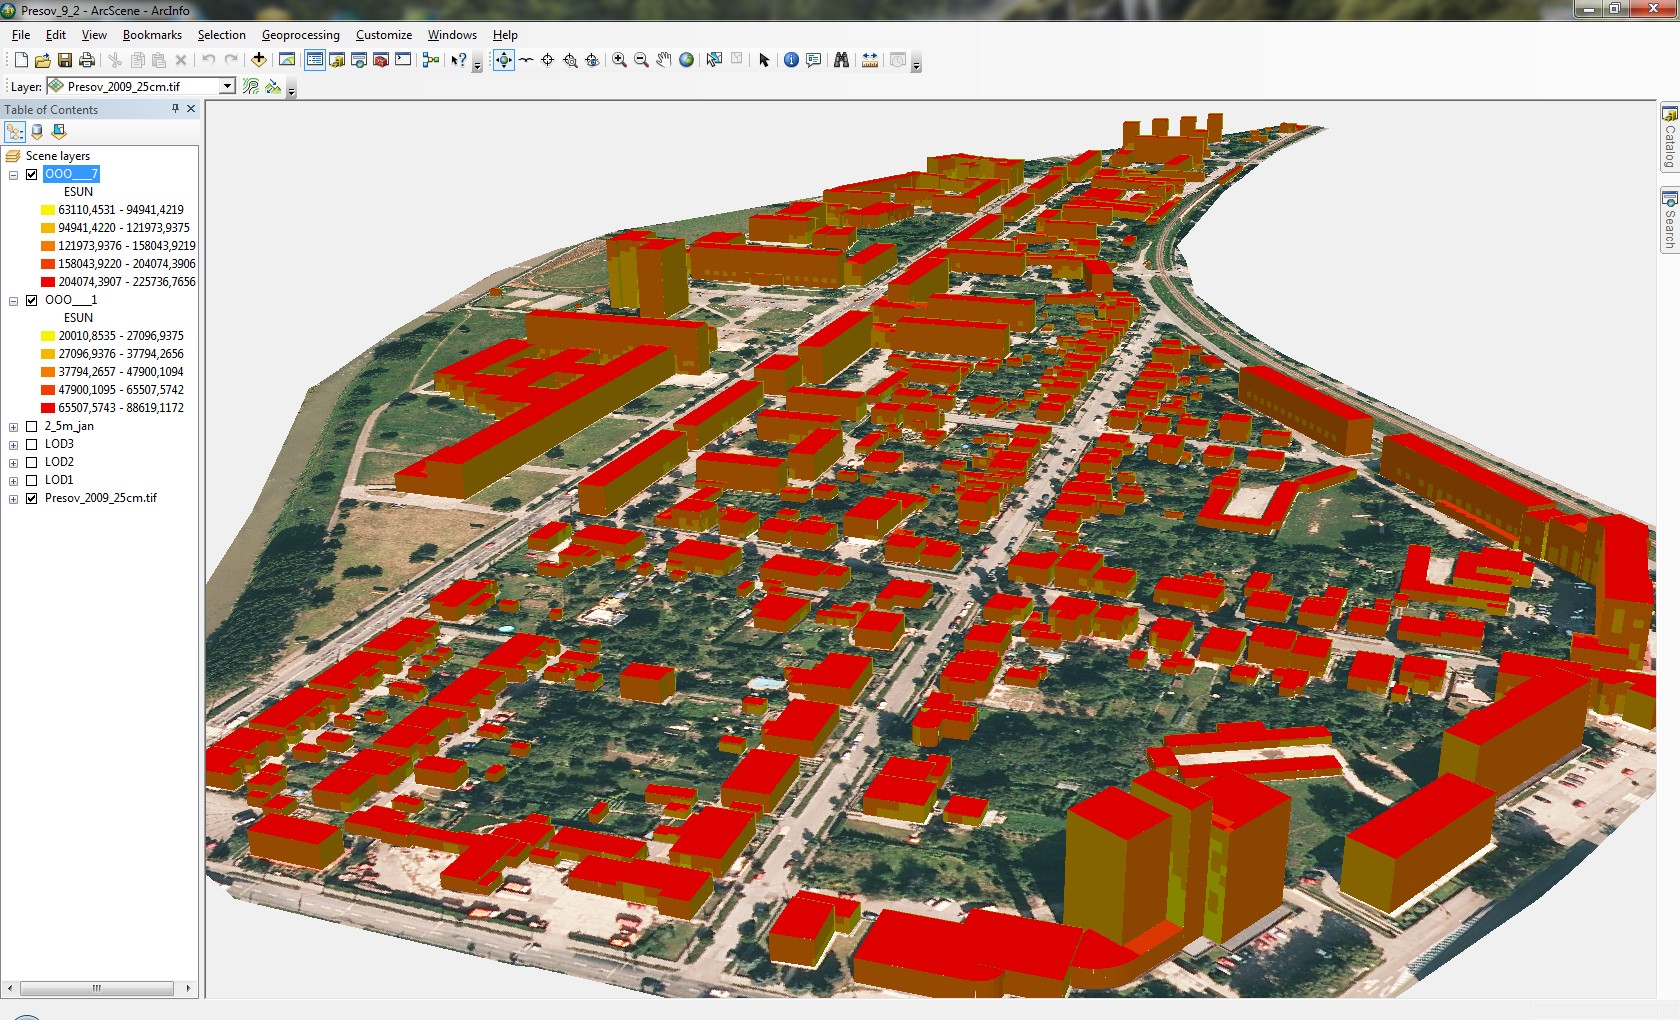Open the Windows menu

point(452,35)
